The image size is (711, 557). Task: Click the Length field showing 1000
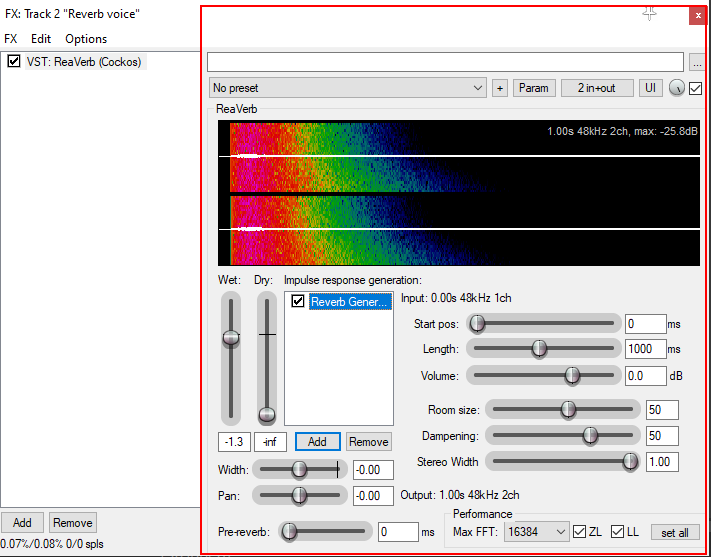[x=646, y=349]
